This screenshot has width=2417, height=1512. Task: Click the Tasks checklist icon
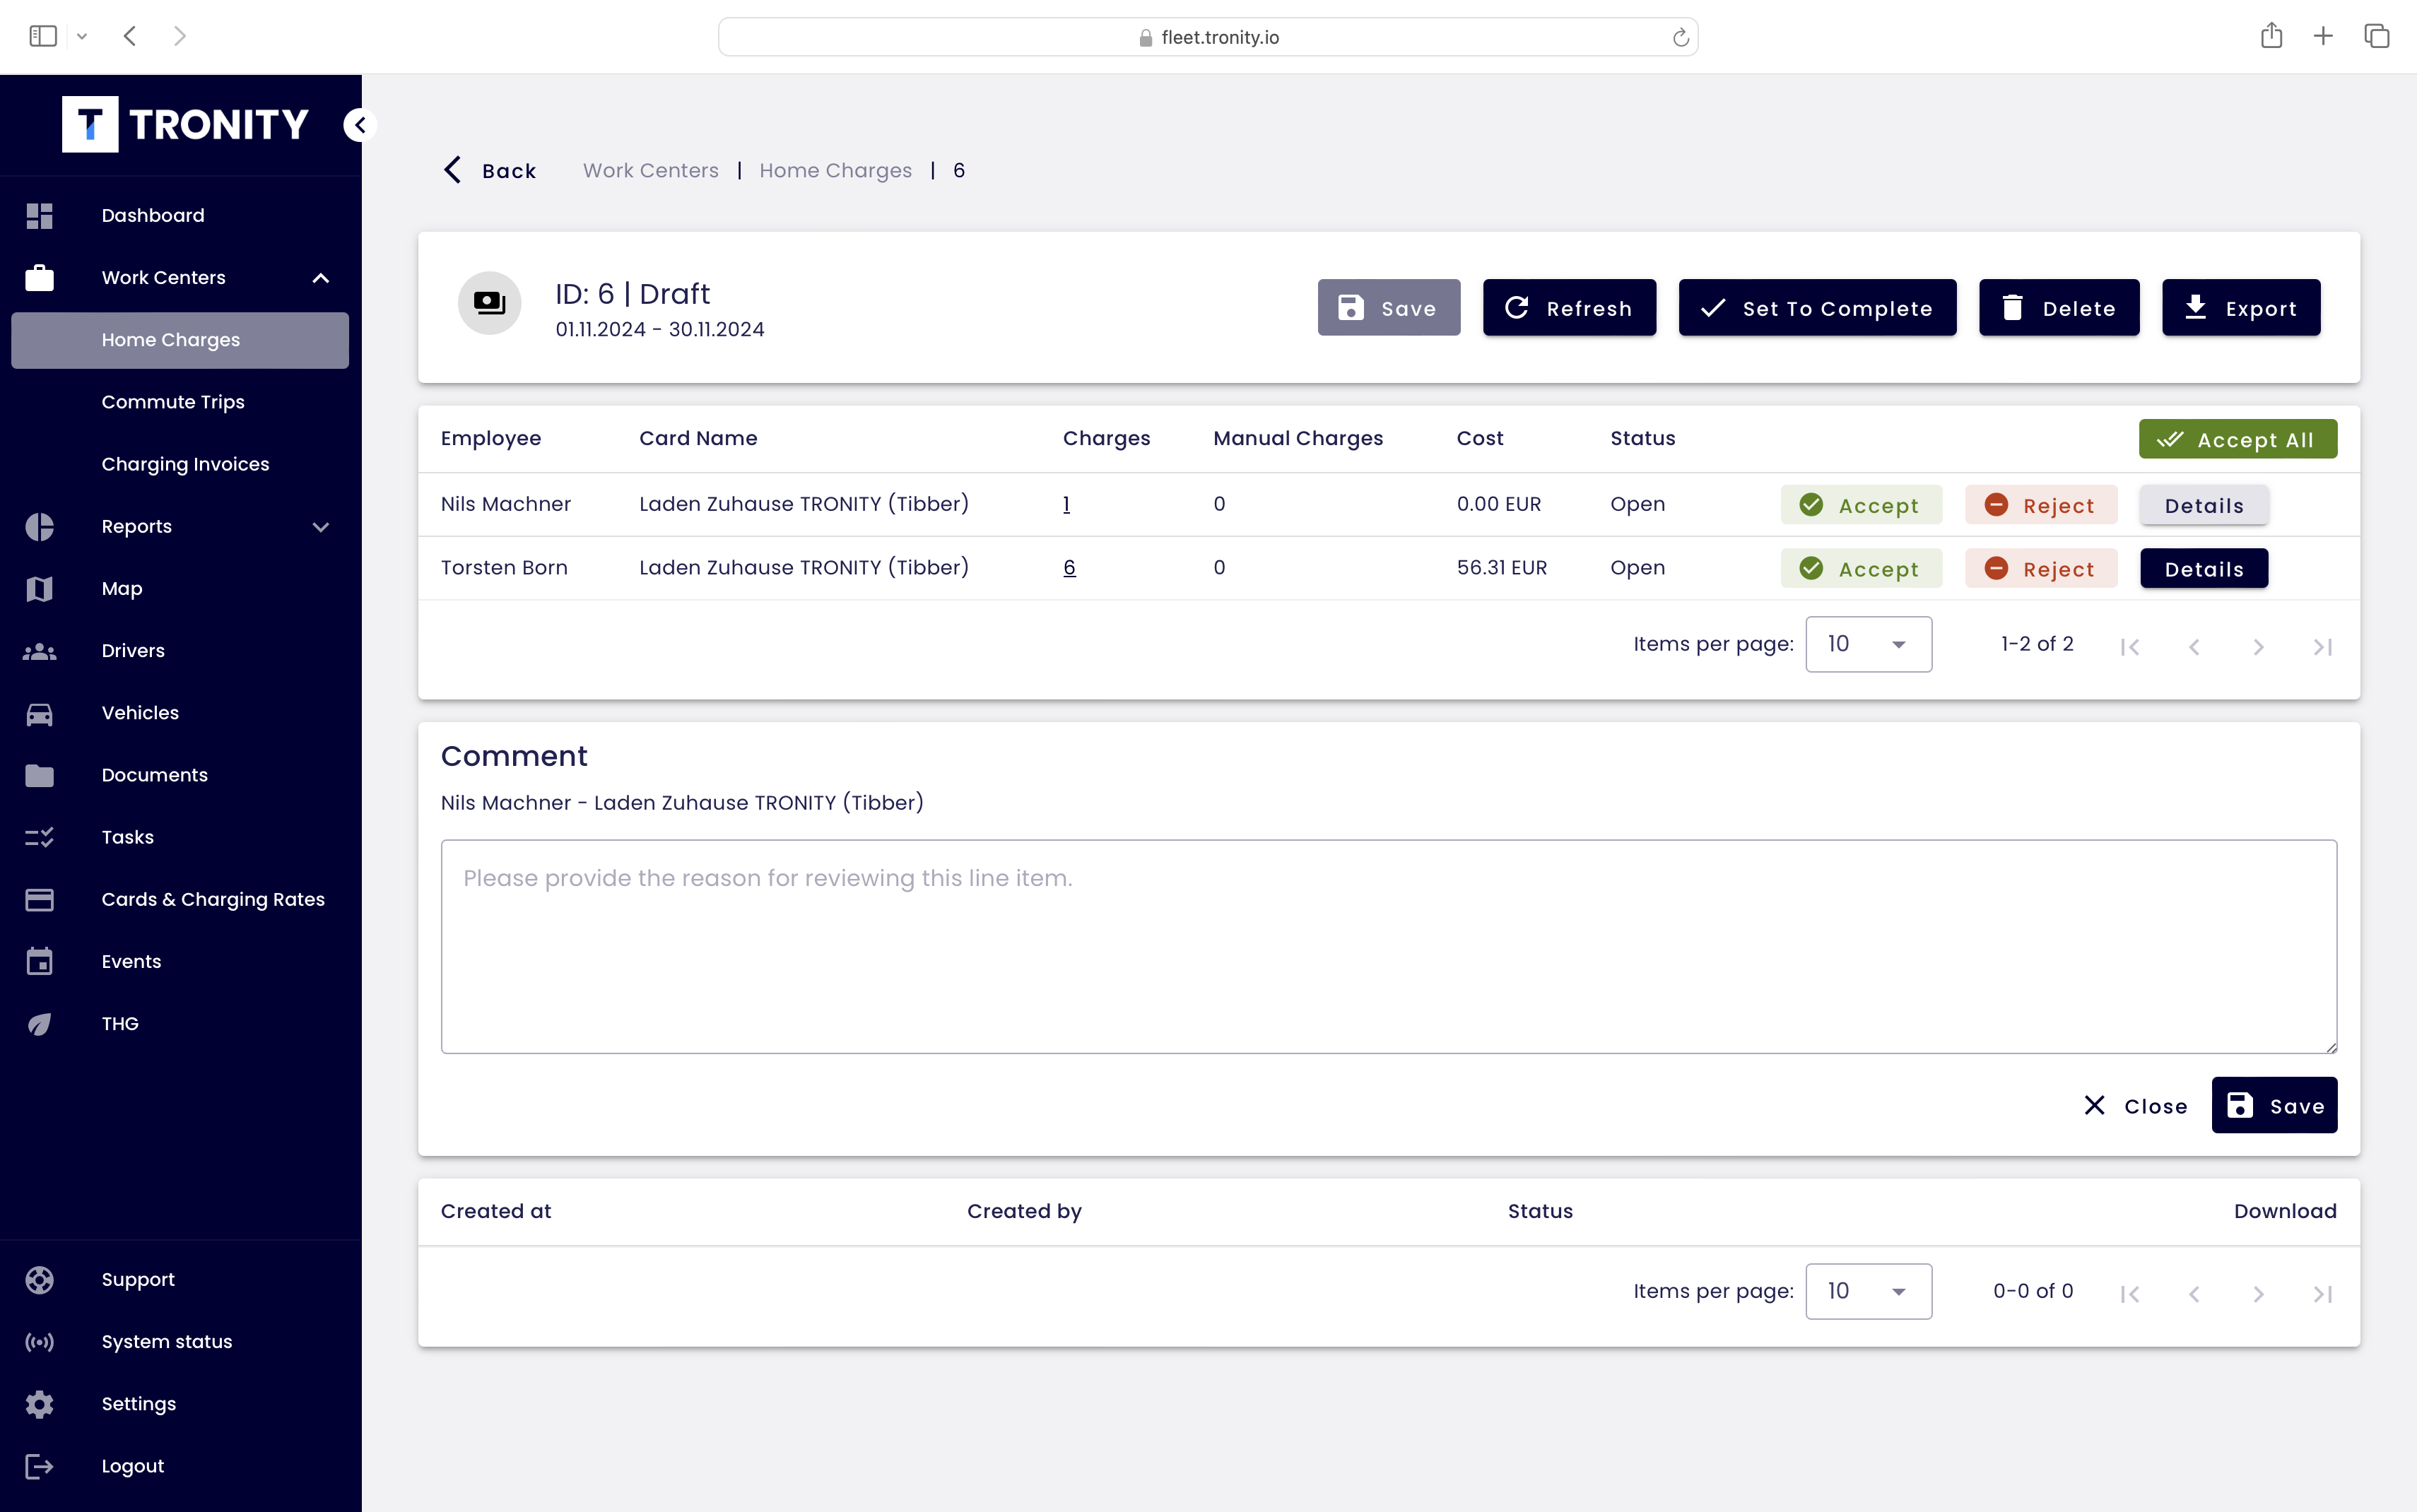[x=39, y=837]
